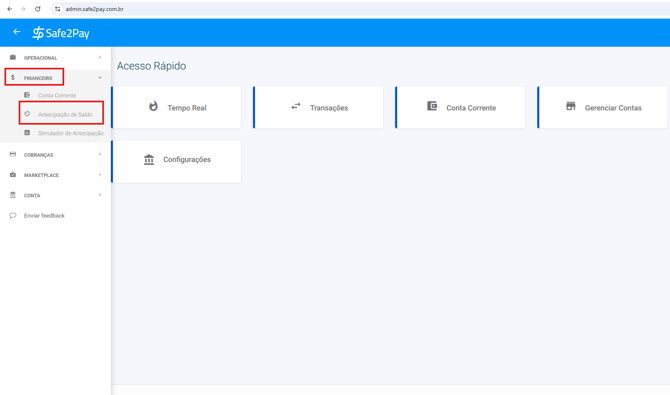This screenshot has width=670, height=395.
Task: Expand Cobranças using its chevron
Action: 100,154
